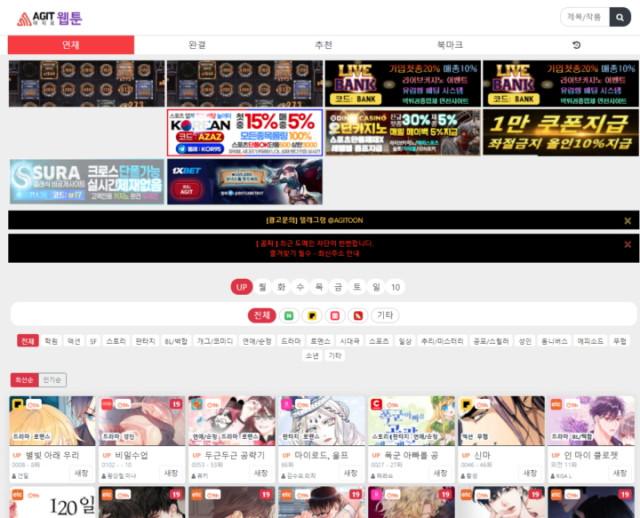Image resolution: width=640 pixels, height=518 pixels.
Task: Go to the 북마크 tab
Action: point(450,44)
